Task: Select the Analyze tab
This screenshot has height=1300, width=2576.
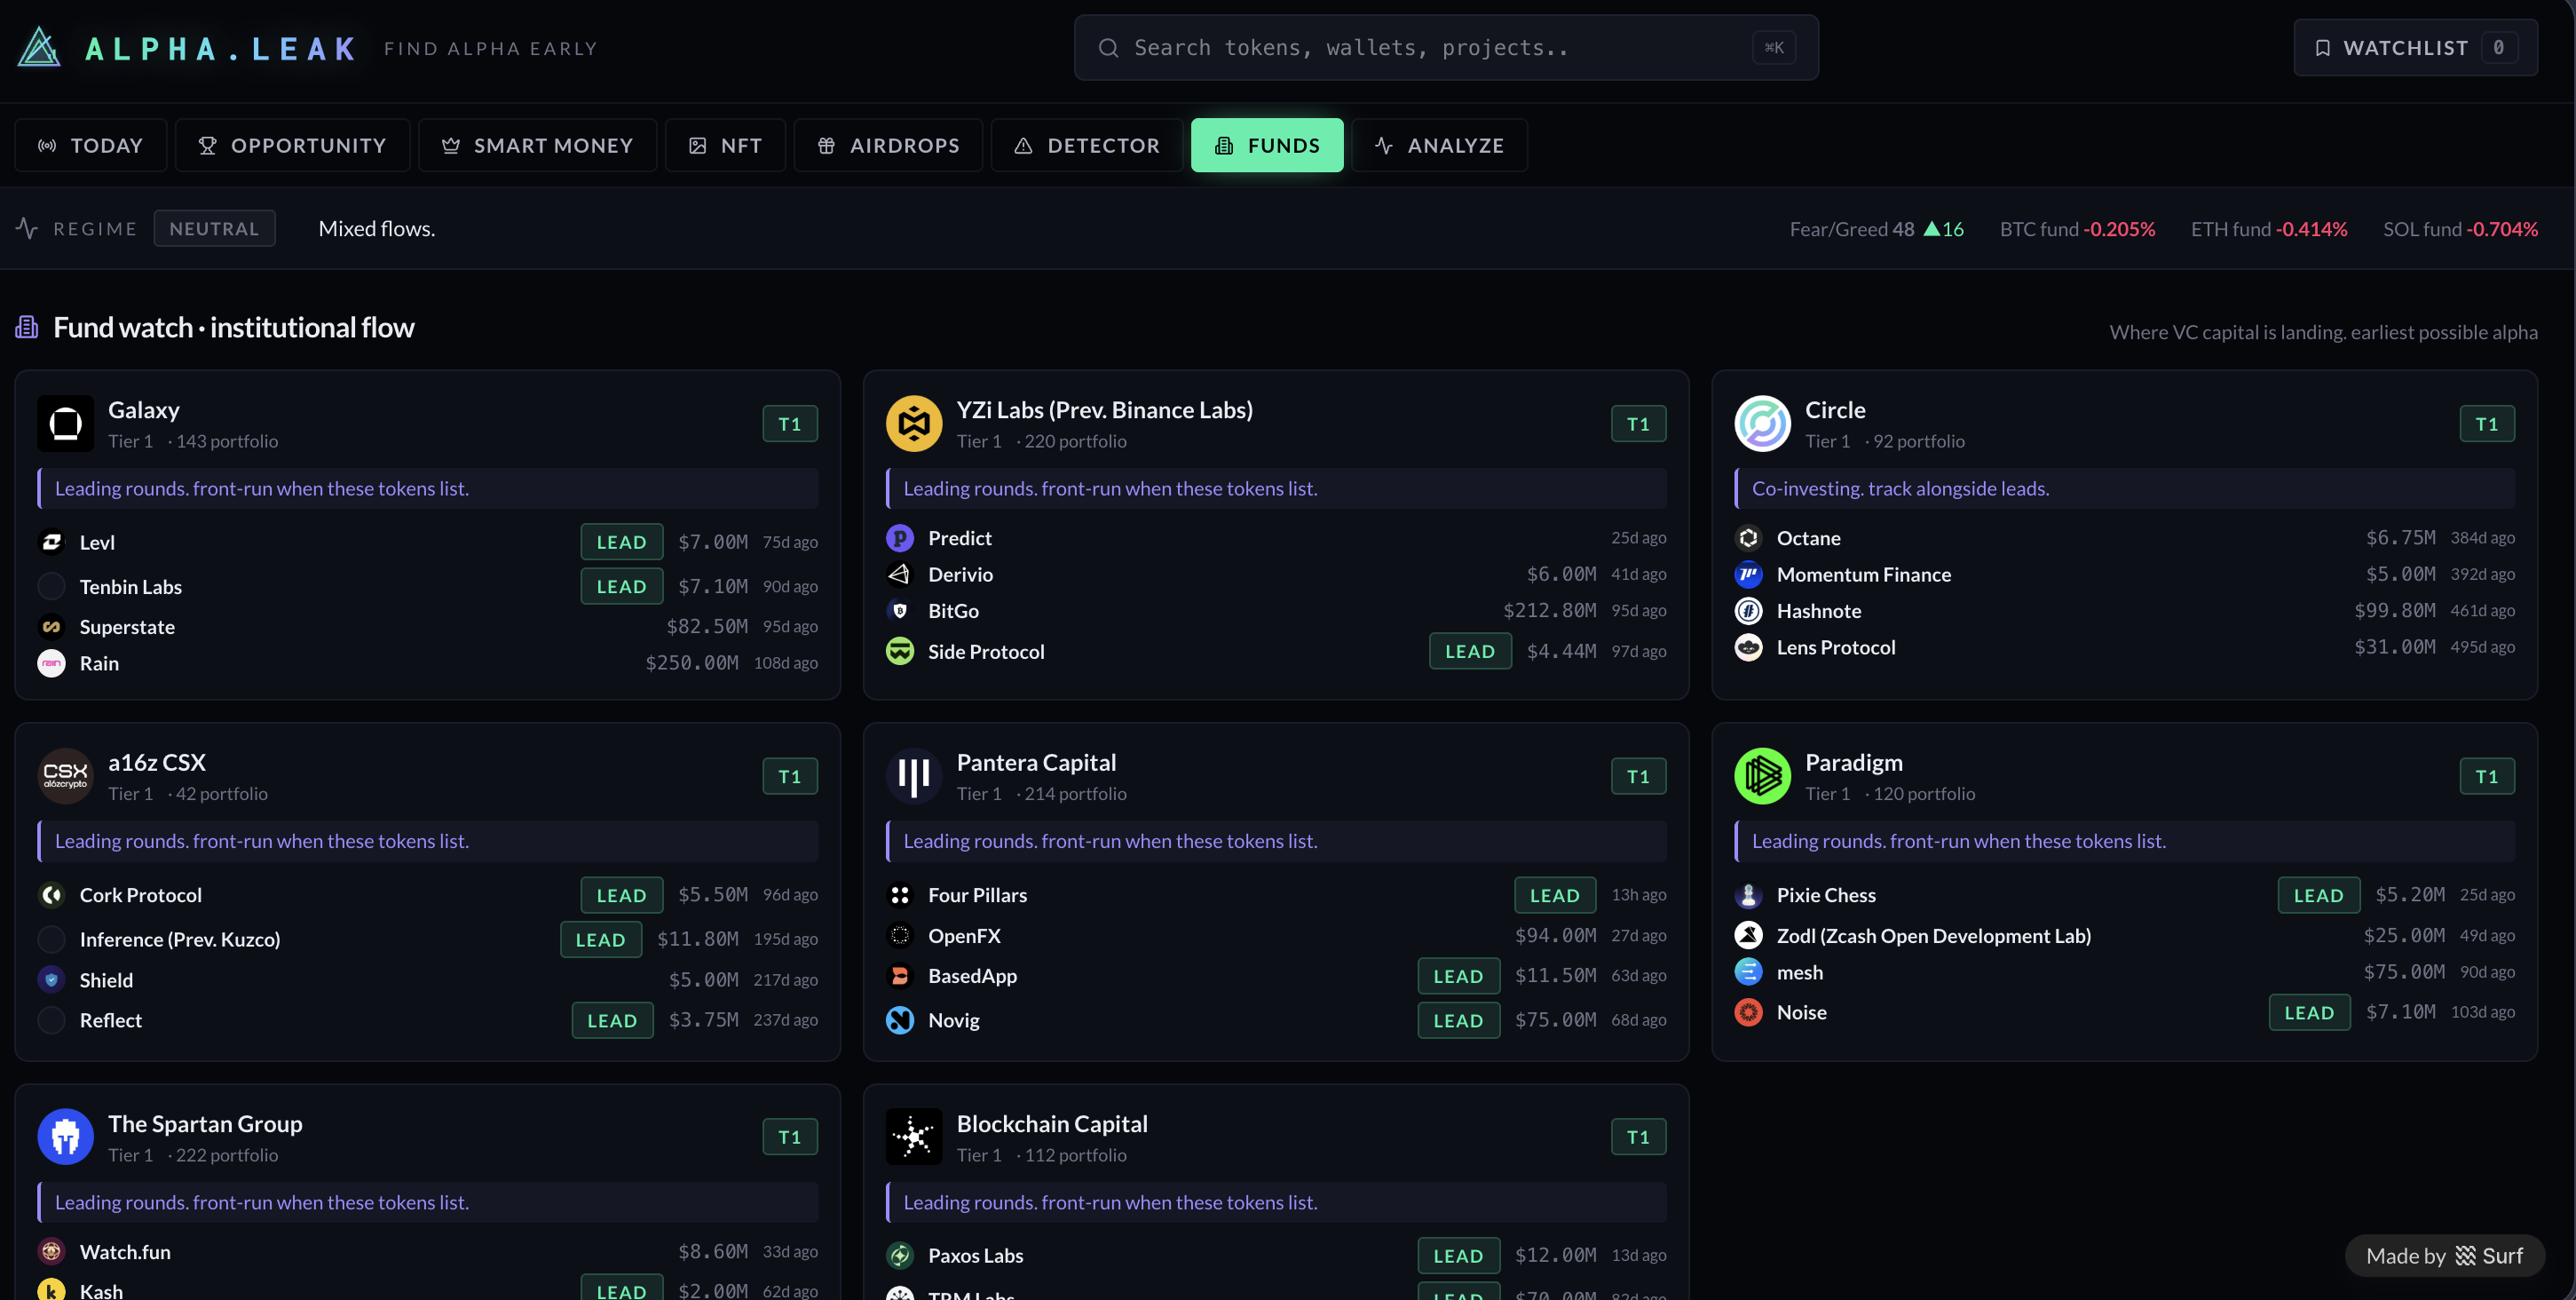Action: 1439,145
